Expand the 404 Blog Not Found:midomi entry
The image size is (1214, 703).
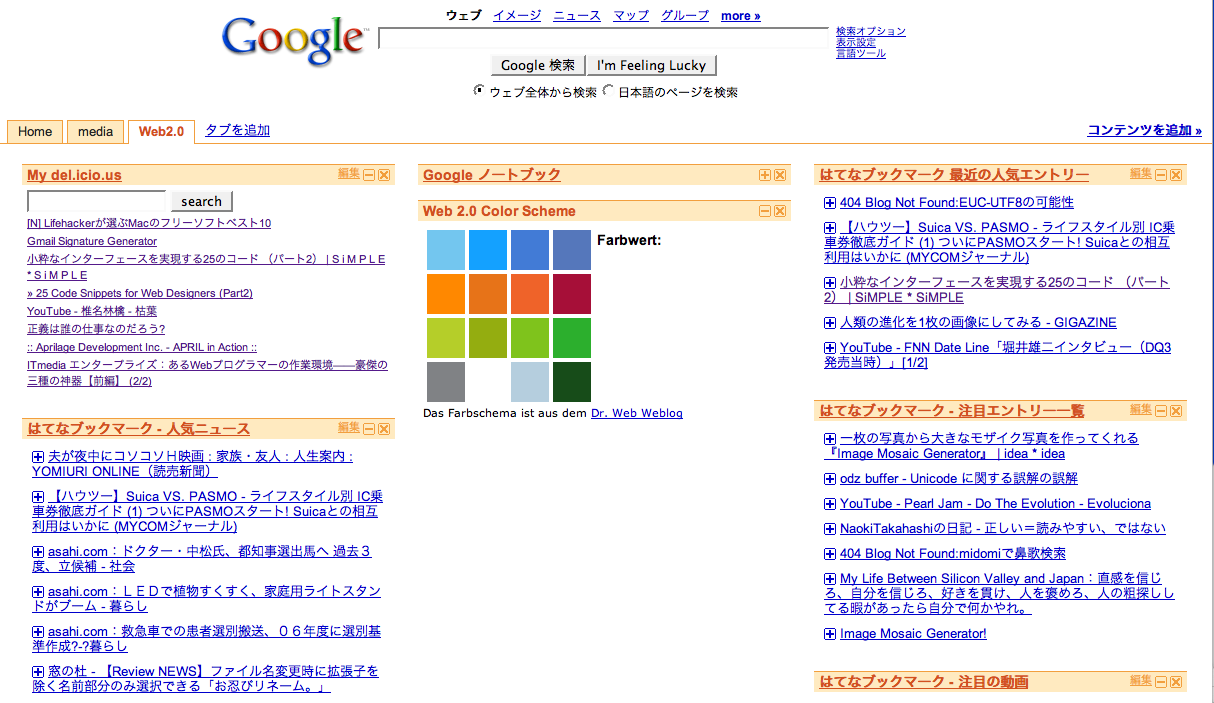point(830,554)
